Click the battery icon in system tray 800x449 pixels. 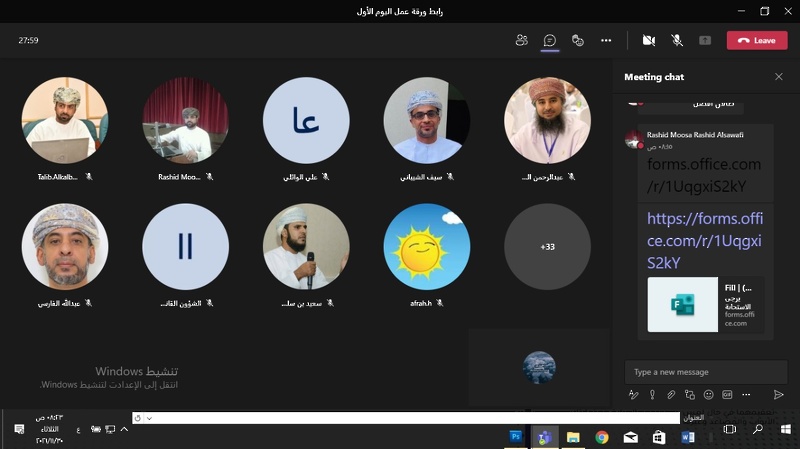coord(95,429)
